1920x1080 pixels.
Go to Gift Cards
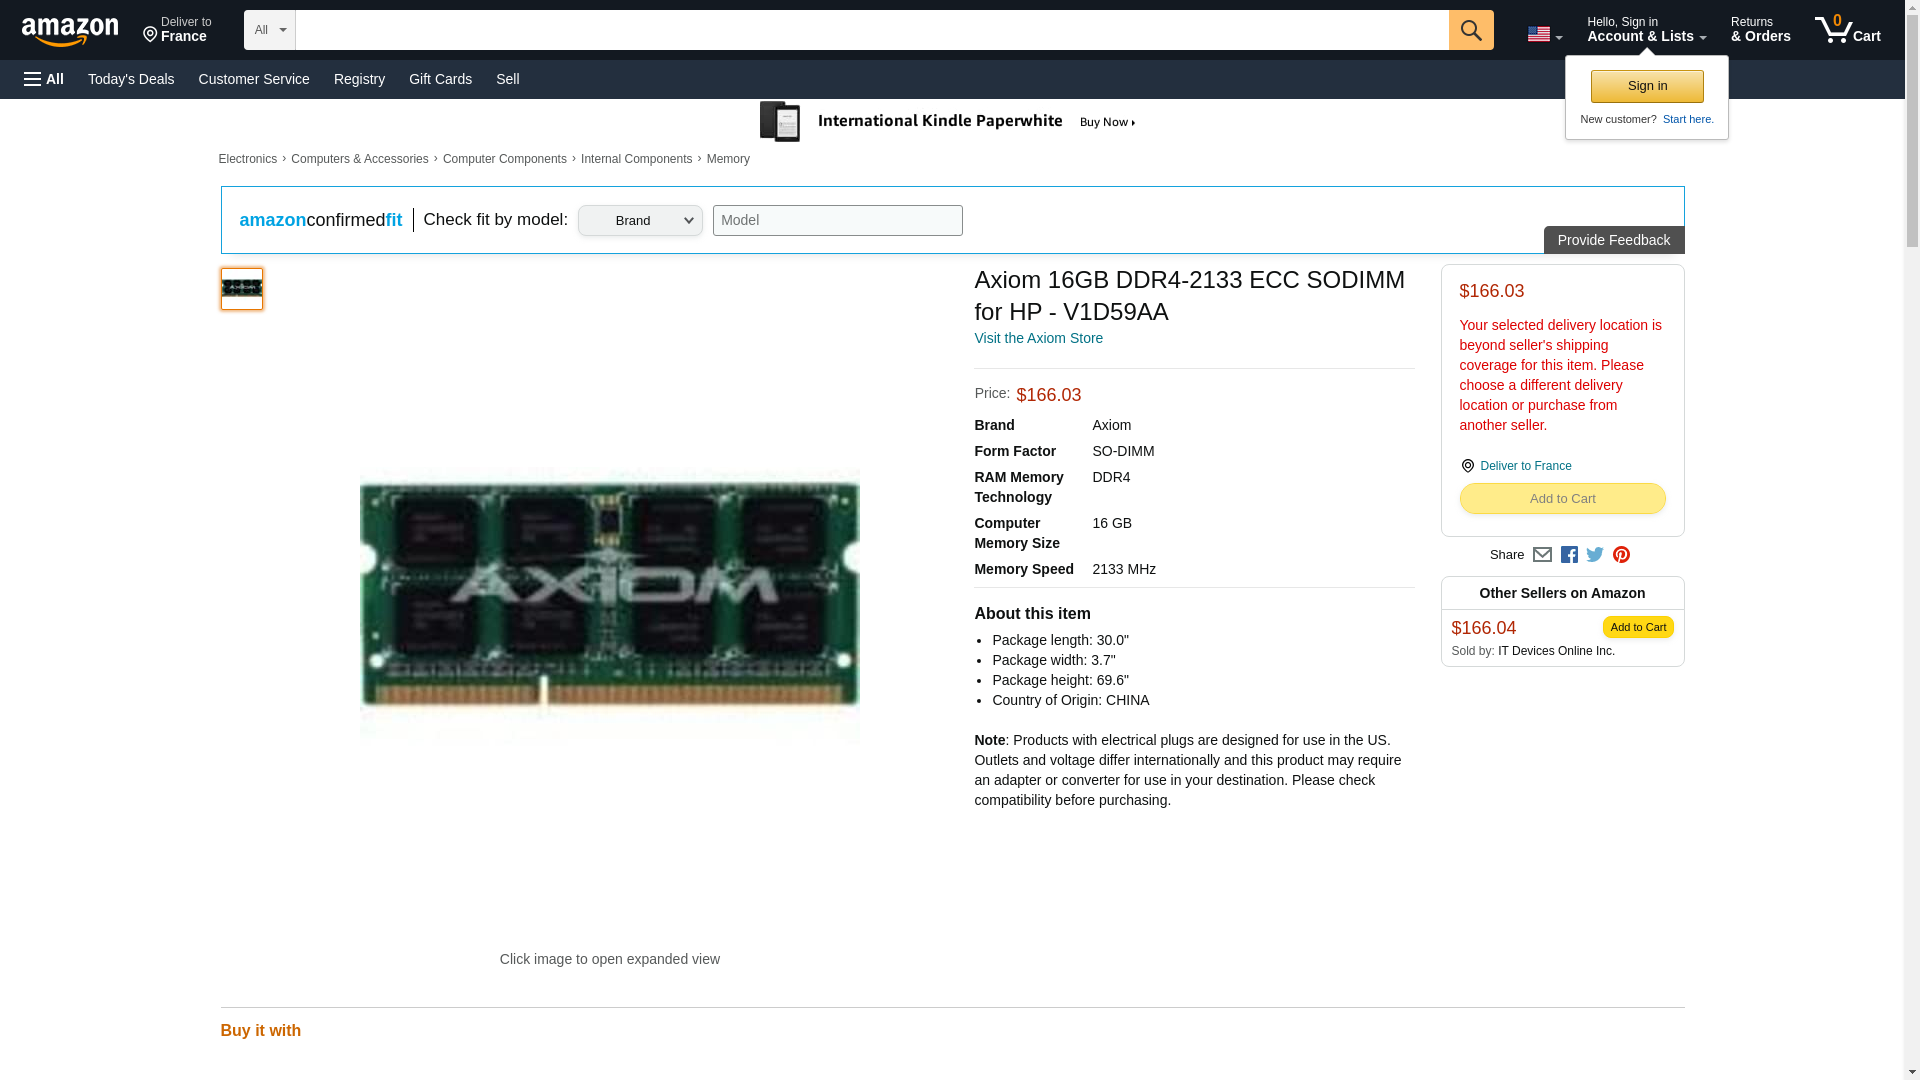tap(440, 79)
